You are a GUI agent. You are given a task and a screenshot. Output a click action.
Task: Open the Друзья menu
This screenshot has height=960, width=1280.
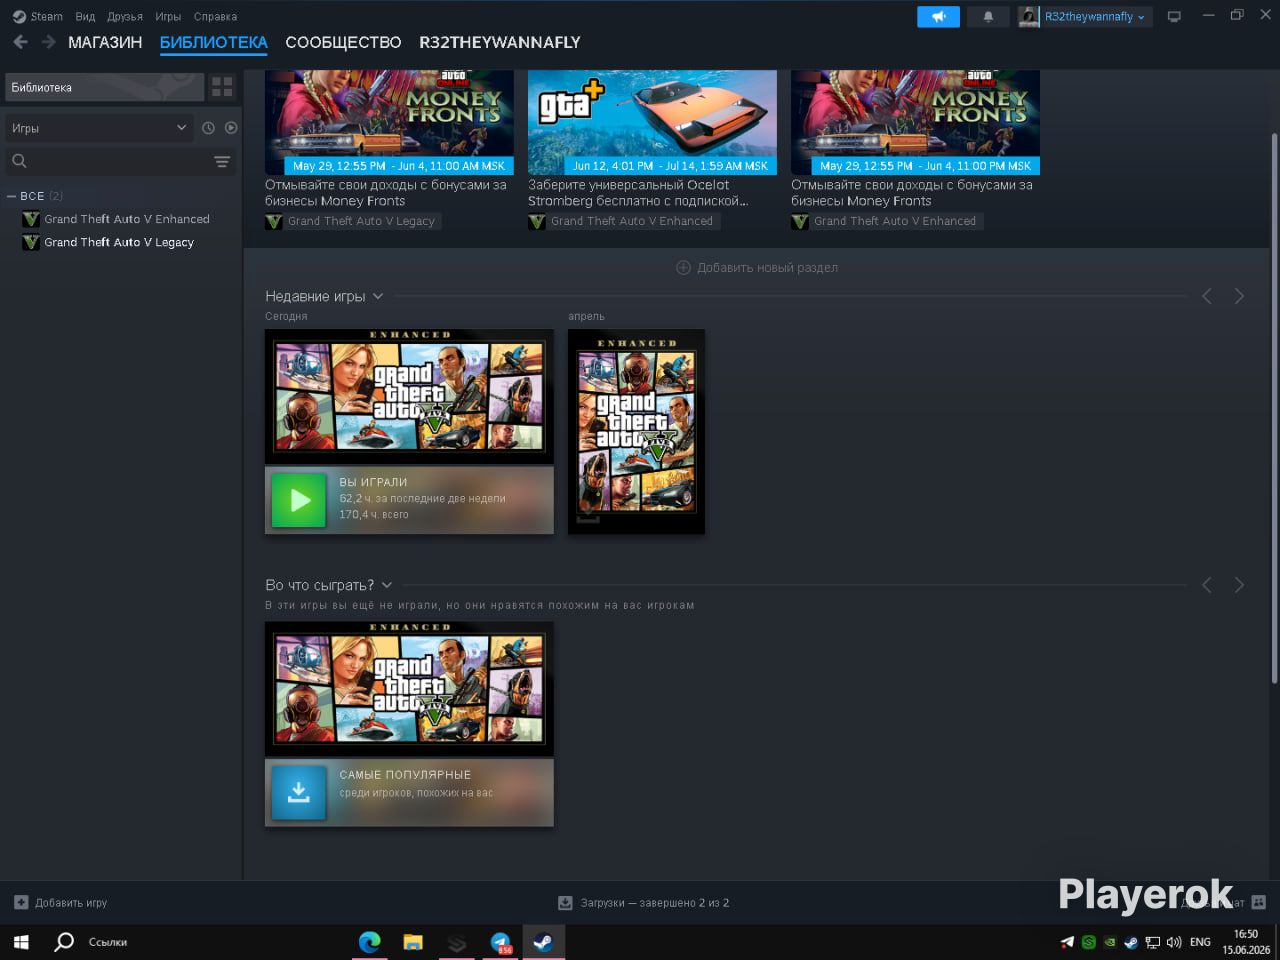[x=125, y=16]
